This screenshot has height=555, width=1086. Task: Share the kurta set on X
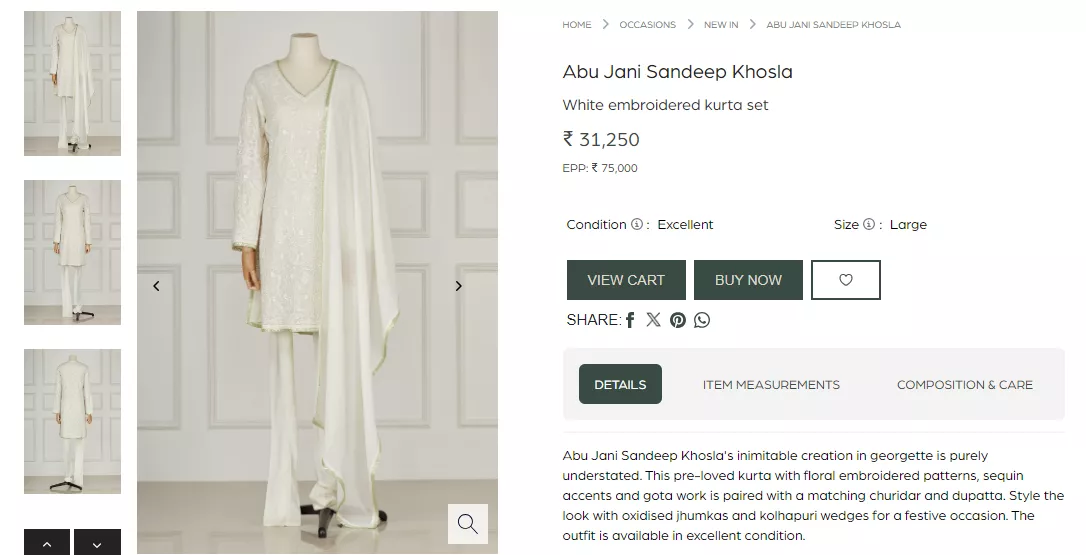[654, 320]
